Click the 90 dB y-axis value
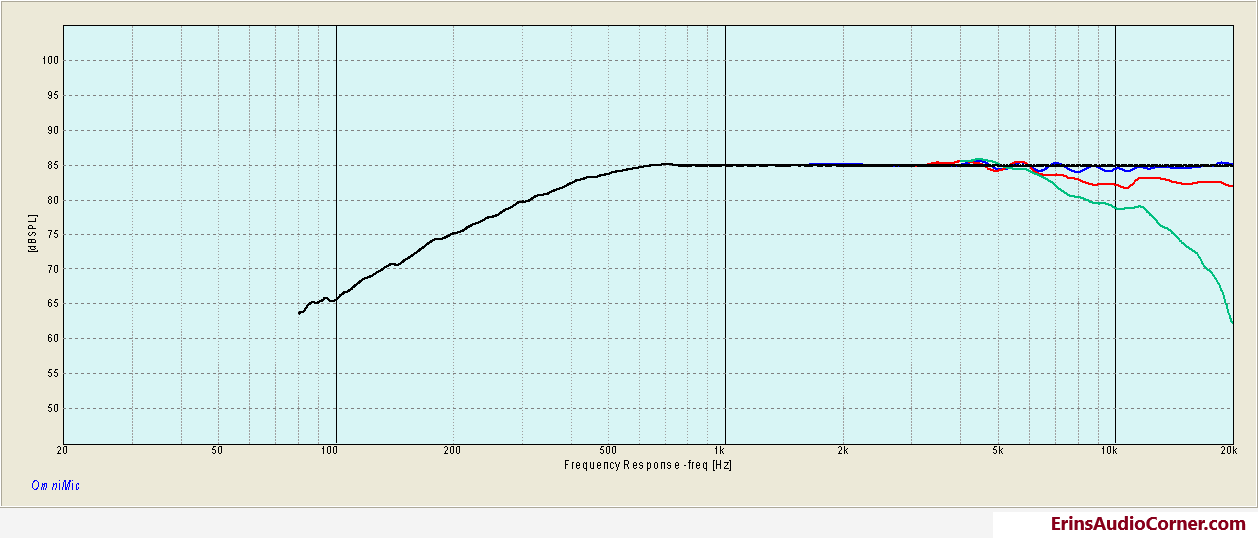Viewport: 1258px width, 538px height. [x=55, y=131]
